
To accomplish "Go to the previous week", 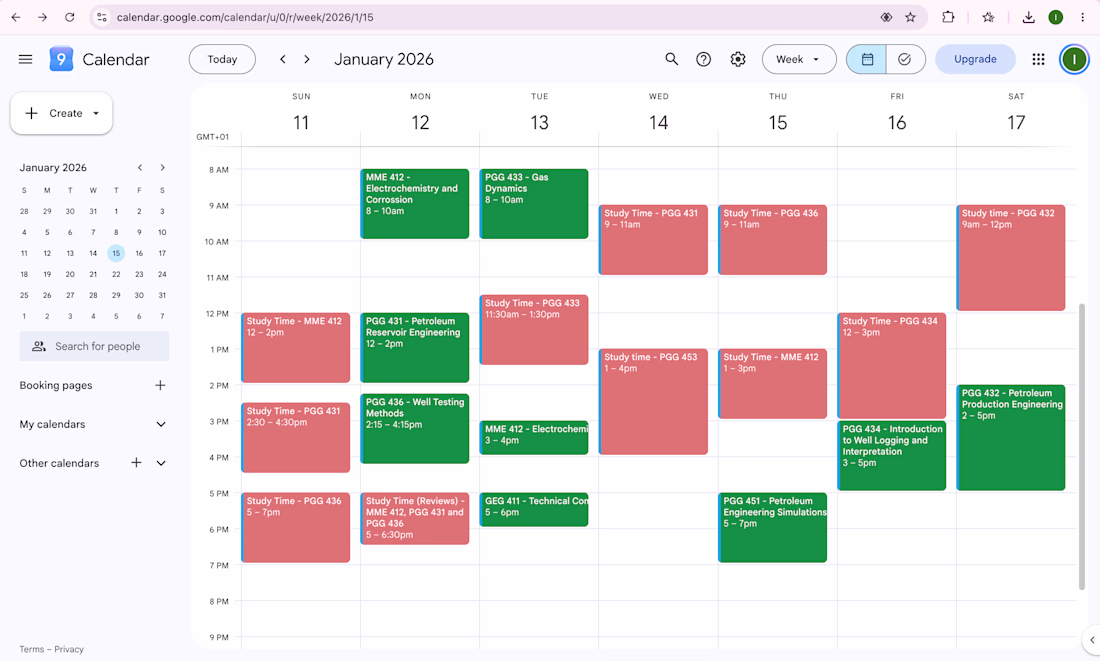I will 283,59.
